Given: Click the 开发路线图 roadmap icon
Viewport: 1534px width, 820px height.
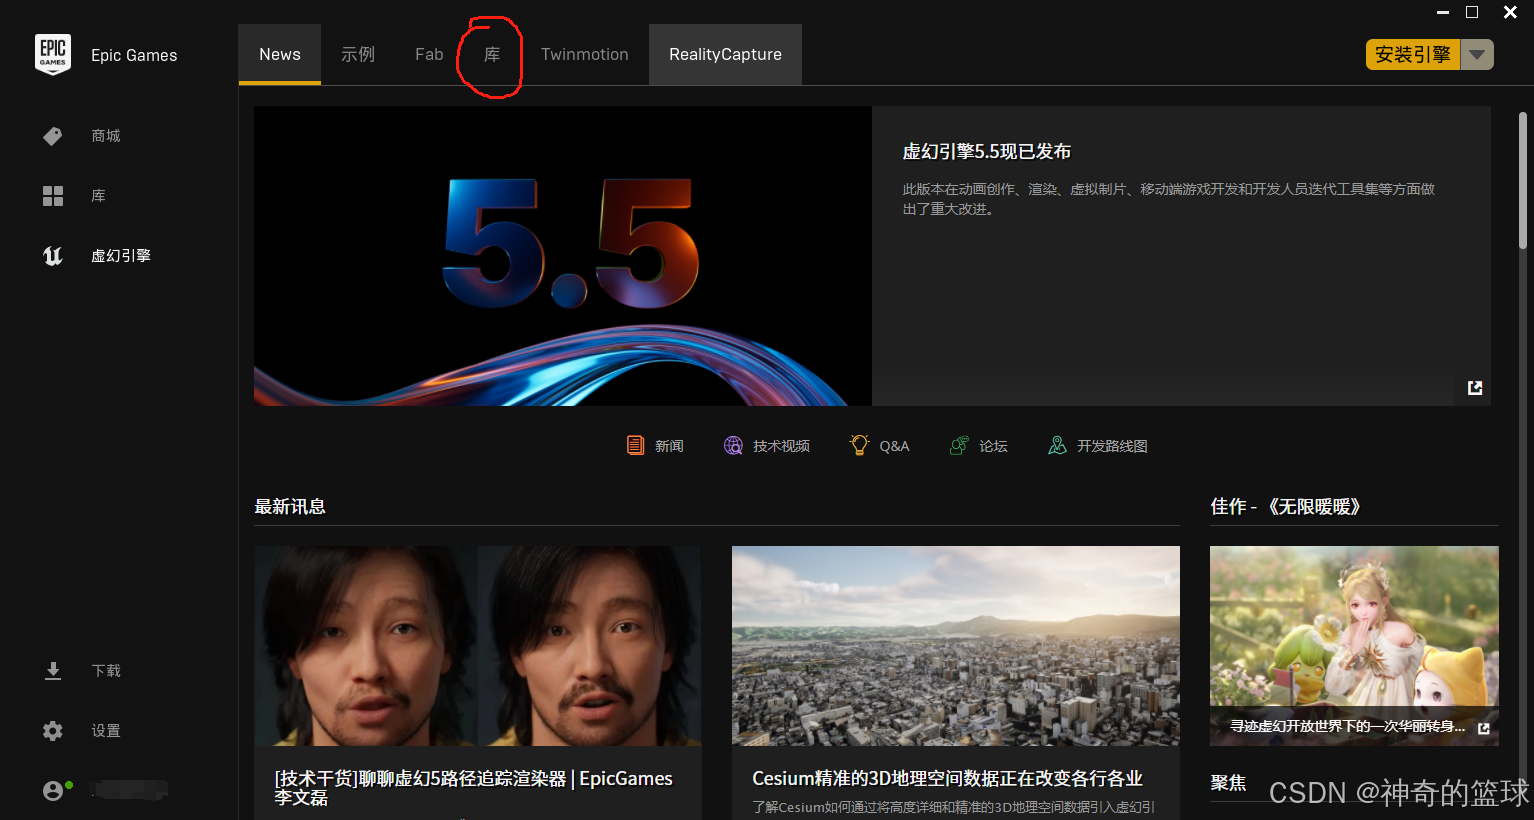Looking at the screenshot, I should [x=1057, y=445].
